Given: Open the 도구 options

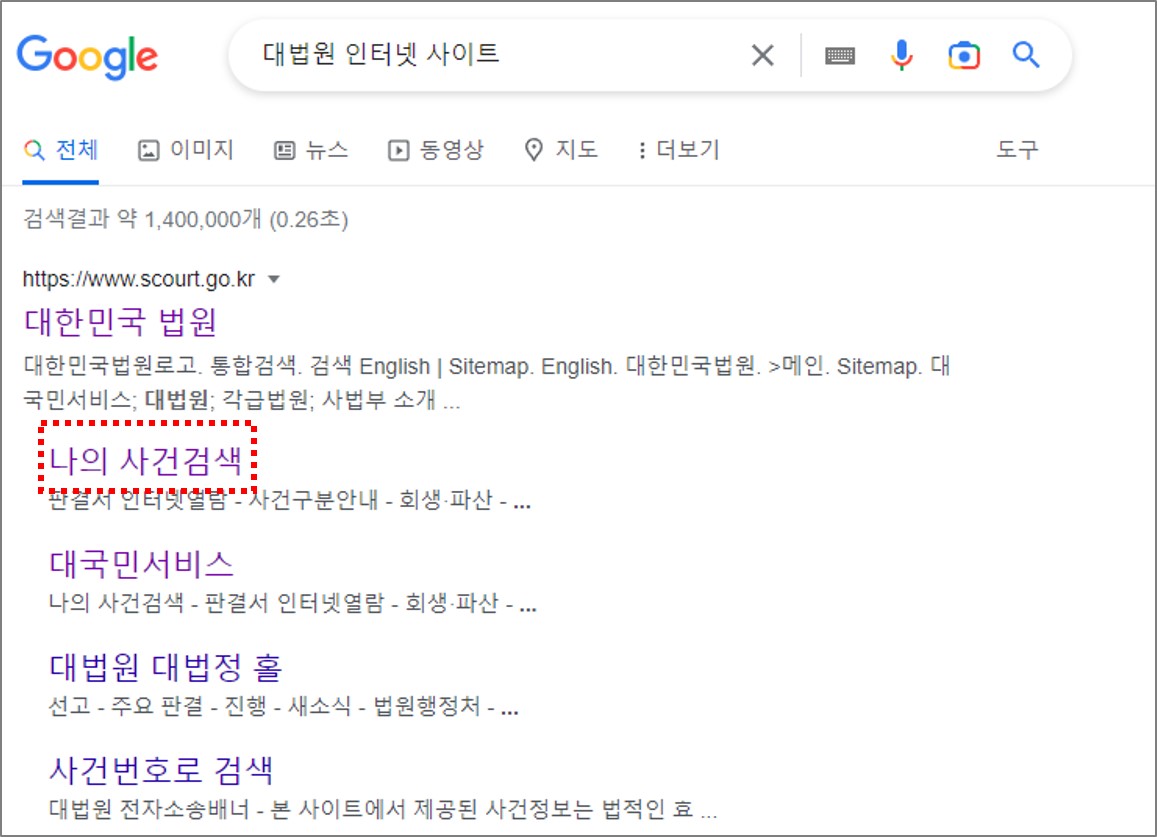Looking at the screenshot, I should (x=1017, y=150).
